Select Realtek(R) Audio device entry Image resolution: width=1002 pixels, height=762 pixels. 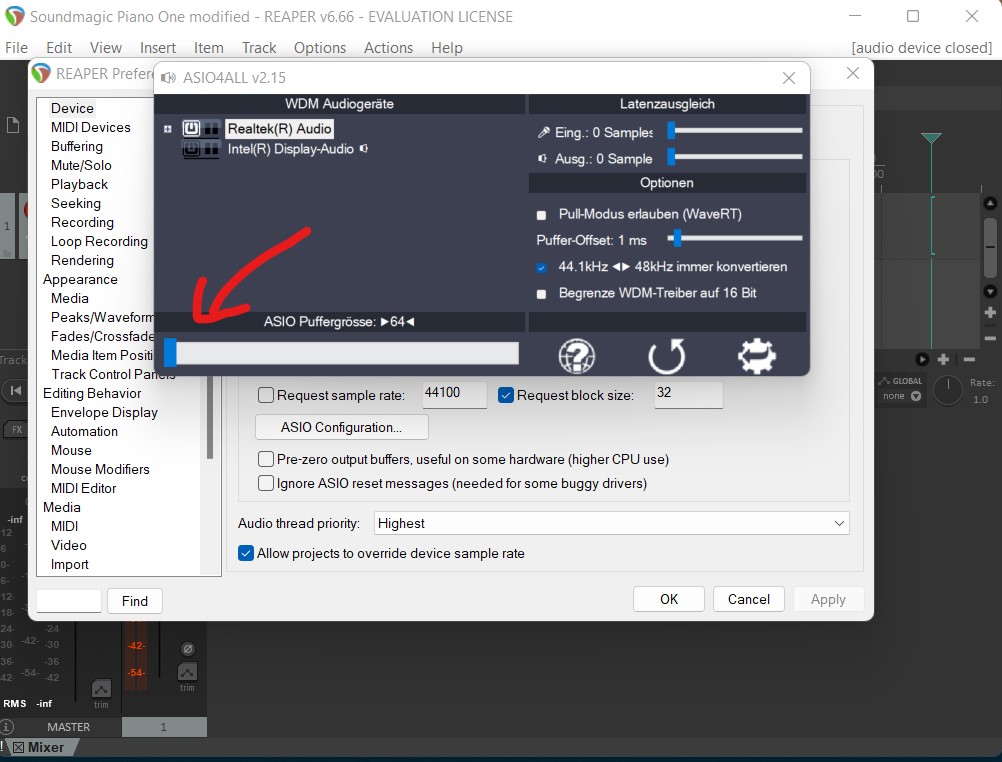[x=279, y=129]
